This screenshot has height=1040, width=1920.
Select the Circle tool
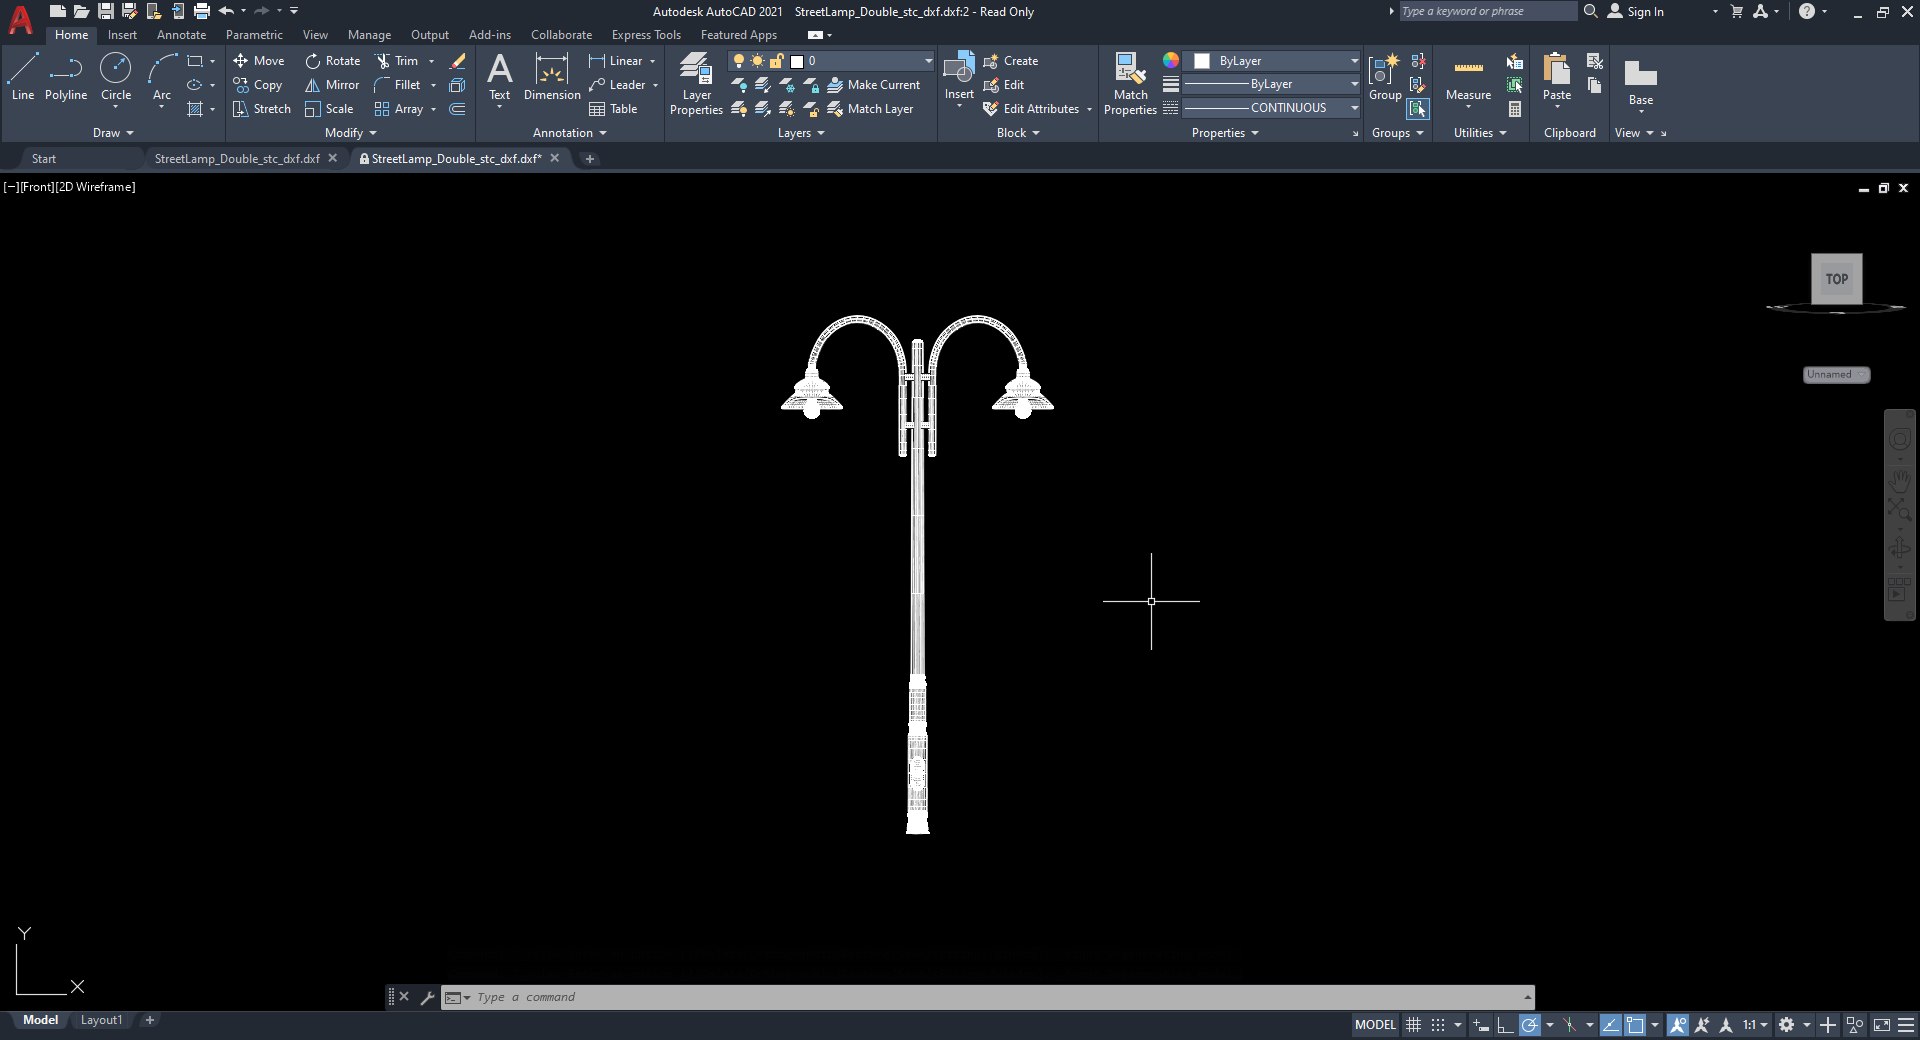(116, 77)
